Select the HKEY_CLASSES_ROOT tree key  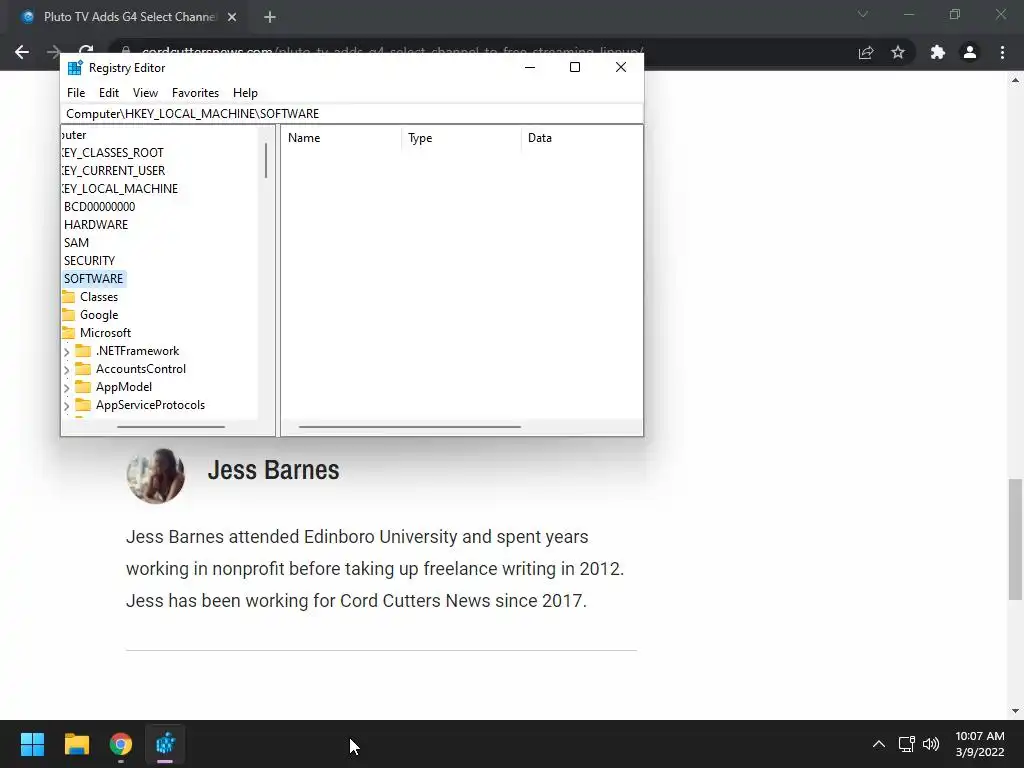[x=112, y=153]
